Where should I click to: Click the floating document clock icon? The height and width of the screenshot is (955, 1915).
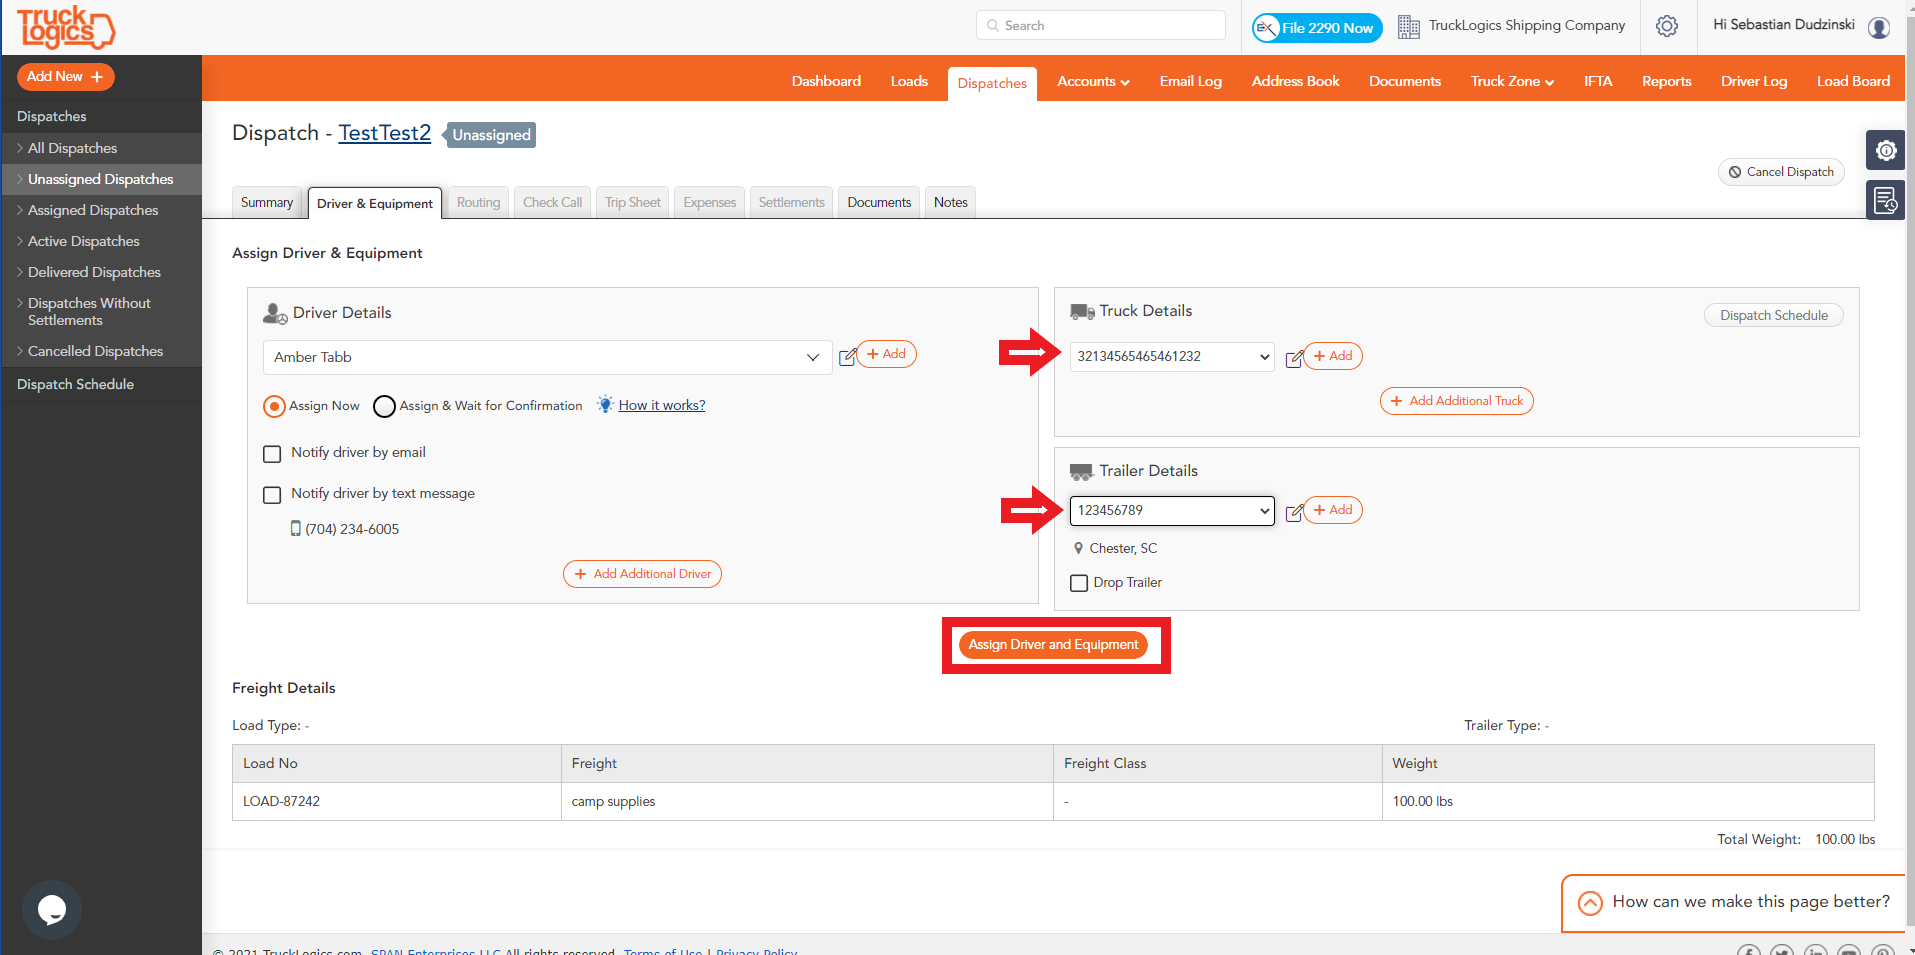(x=1885, y=200)
